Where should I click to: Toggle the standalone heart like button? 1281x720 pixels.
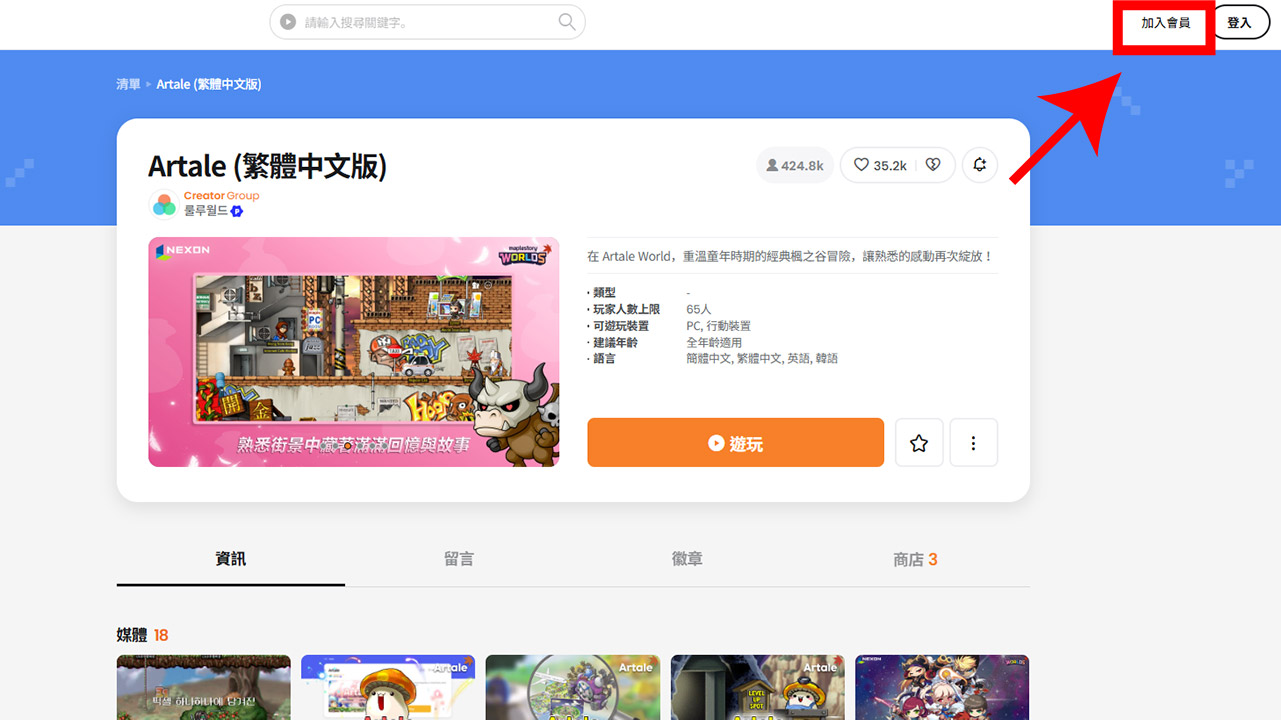pos(932,165)
